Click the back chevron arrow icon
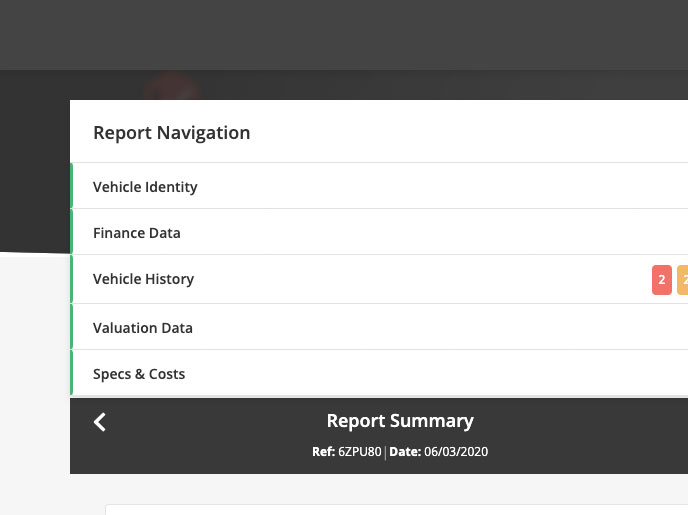This screenshot has height=515, width=688. coord(99,422)
